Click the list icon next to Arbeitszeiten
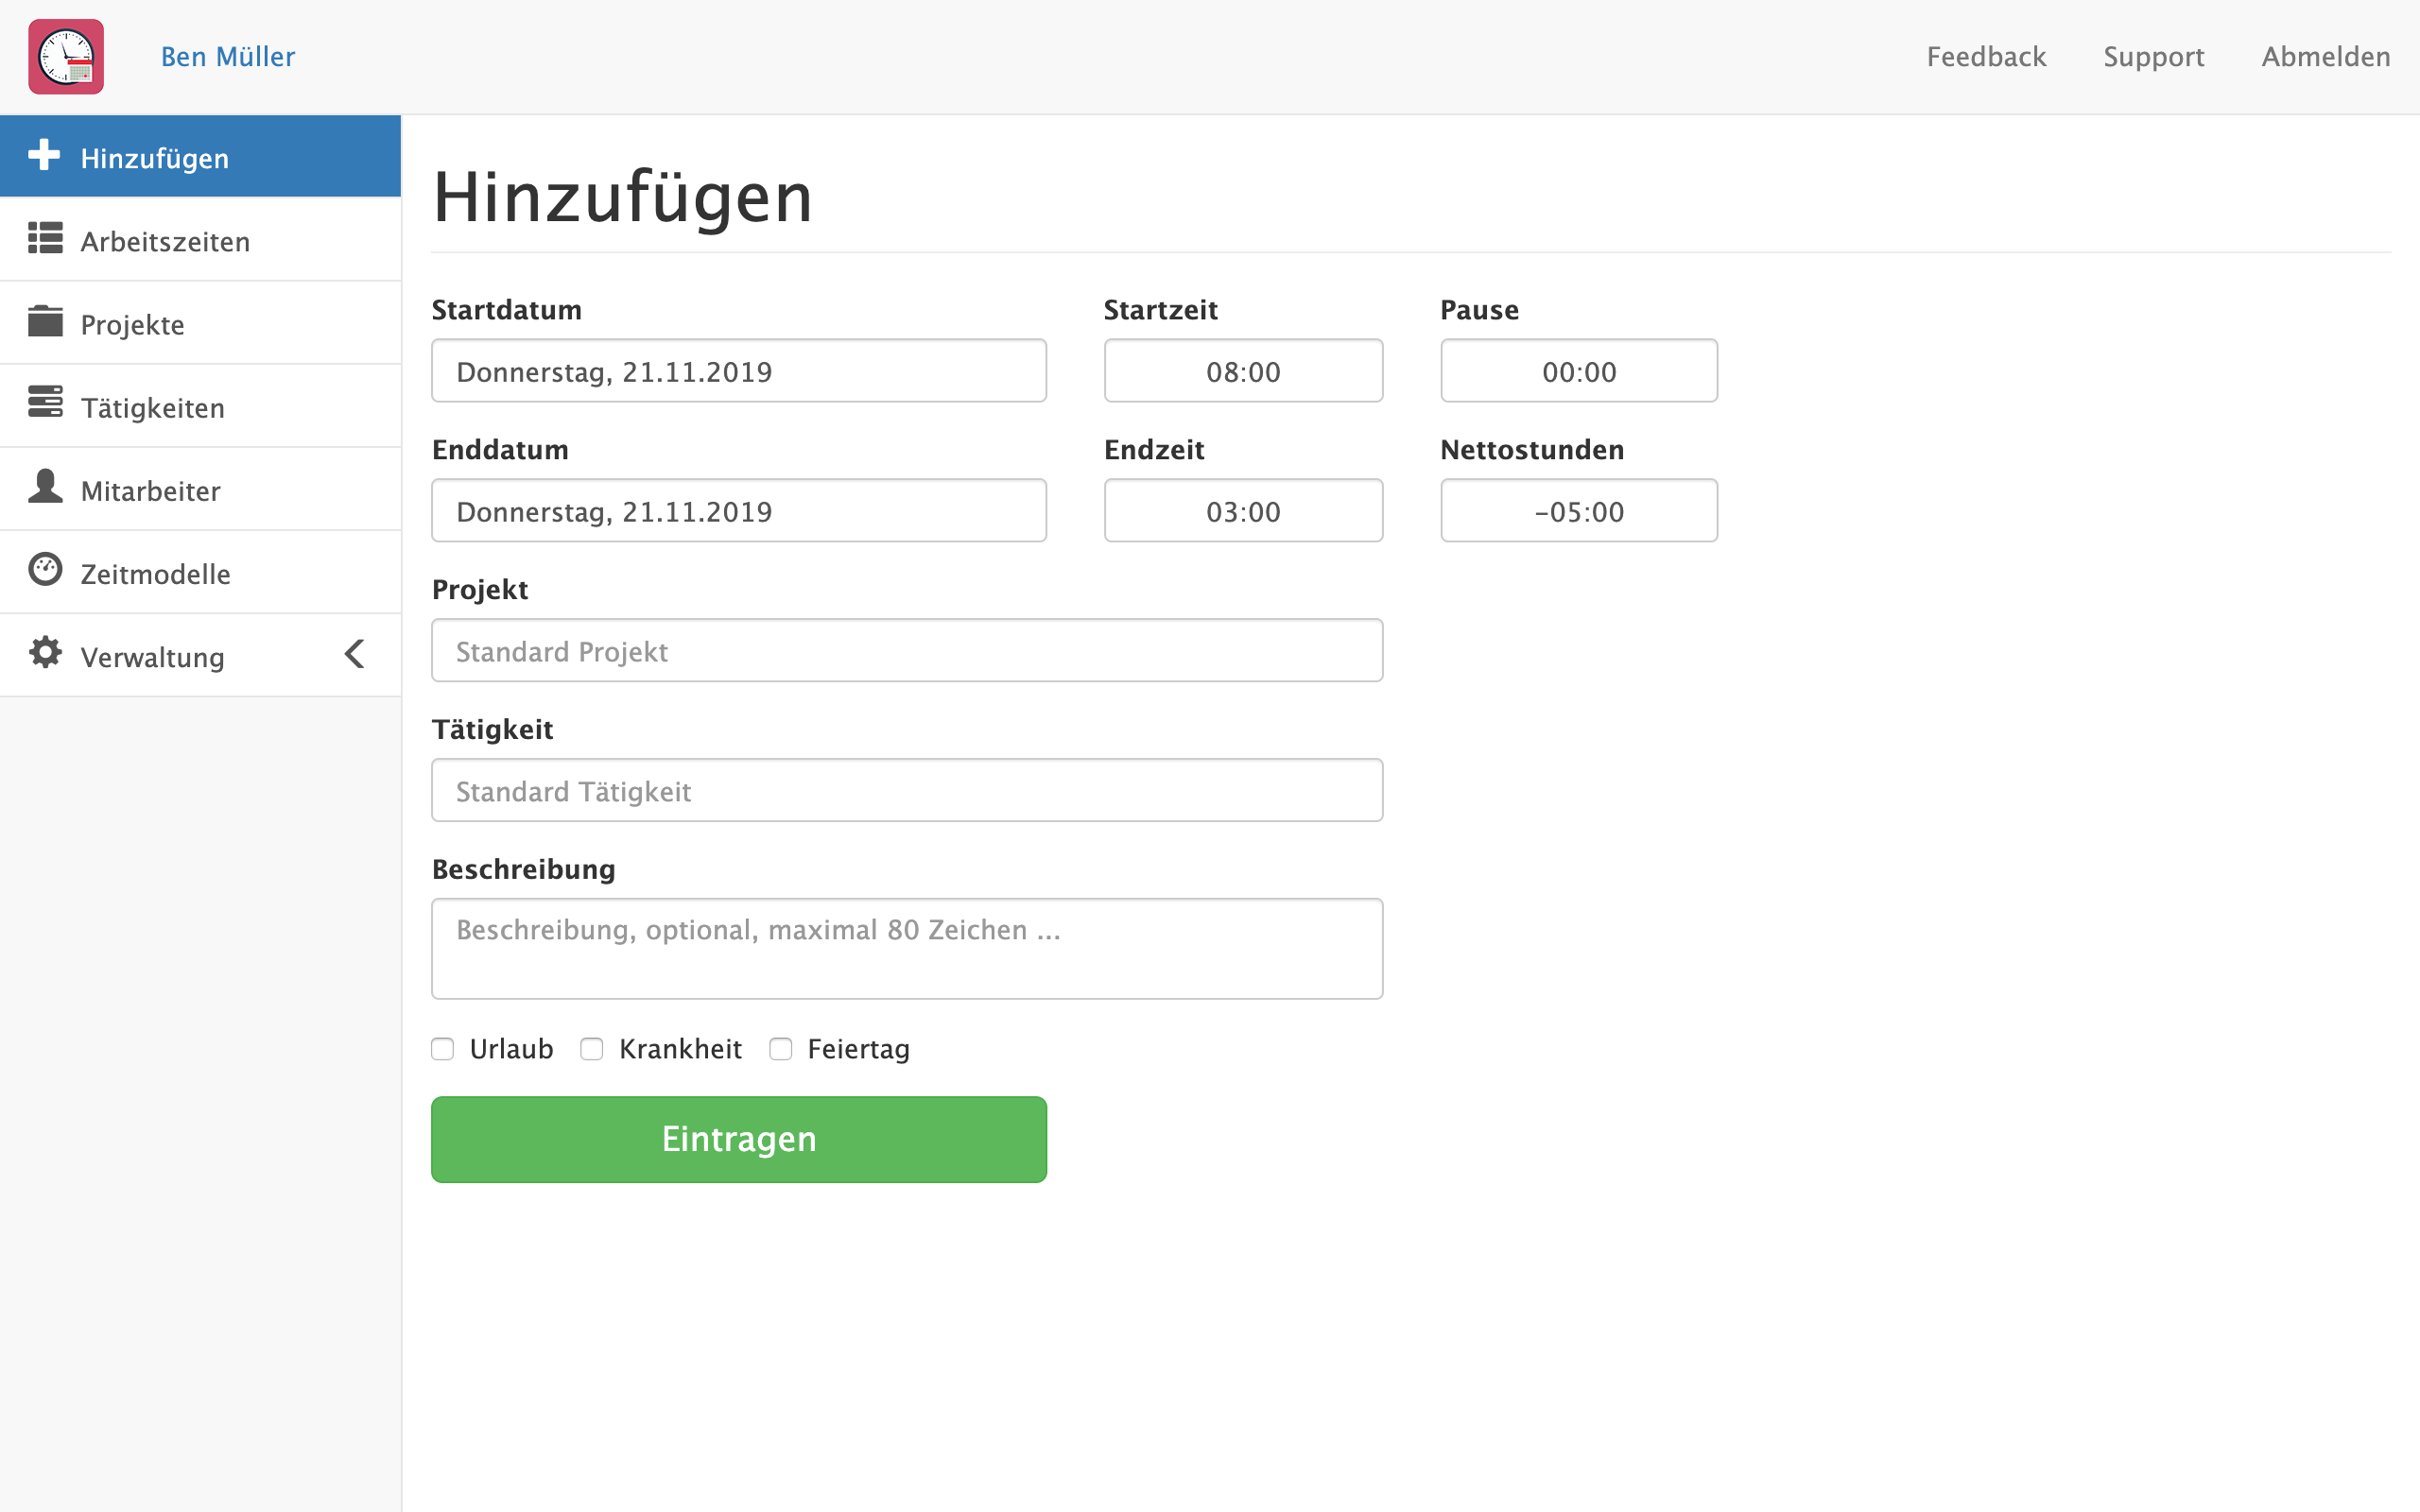 [x=45, y=239]
